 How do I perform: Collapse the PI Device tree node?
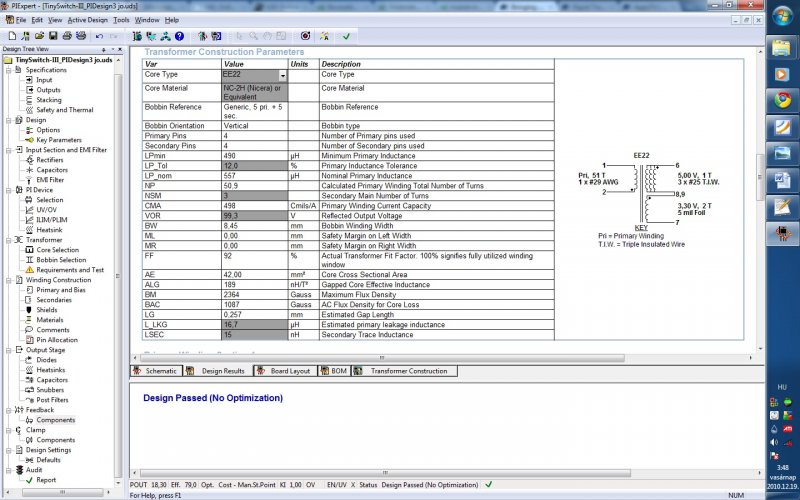point(9,190)
